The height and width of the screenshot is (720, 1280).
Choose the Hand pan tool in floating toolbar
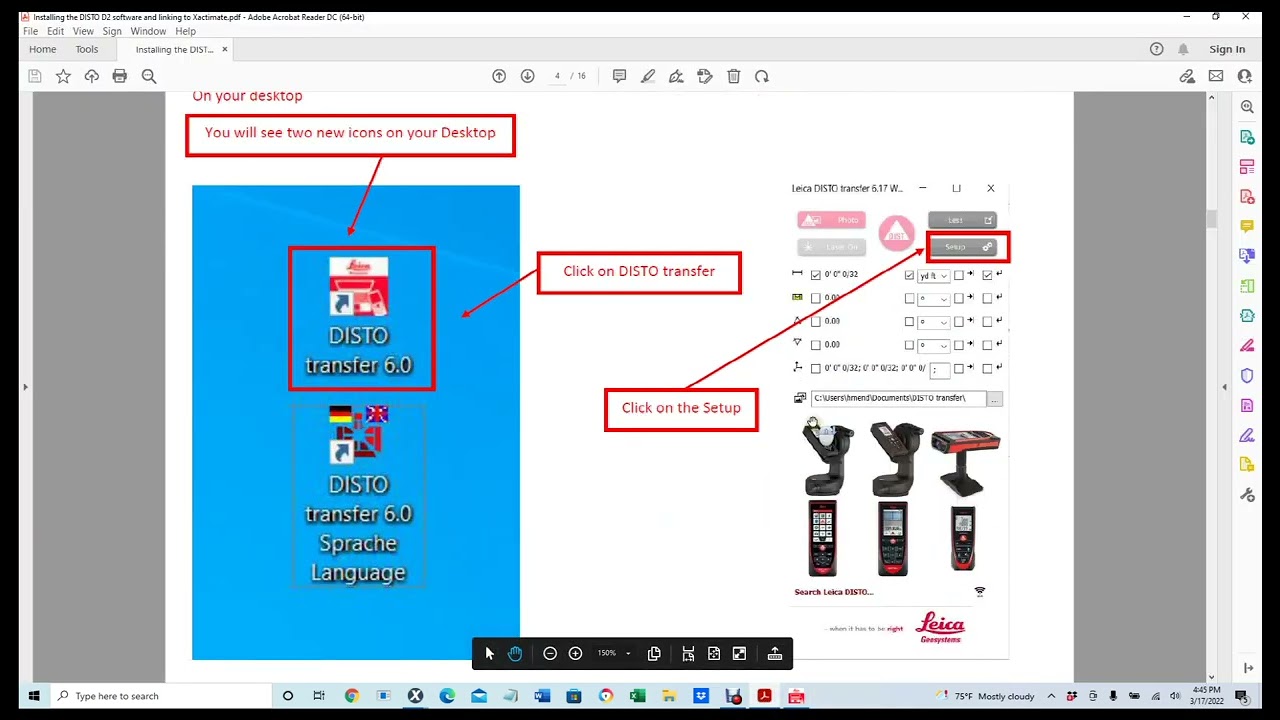tap(515, 653)
